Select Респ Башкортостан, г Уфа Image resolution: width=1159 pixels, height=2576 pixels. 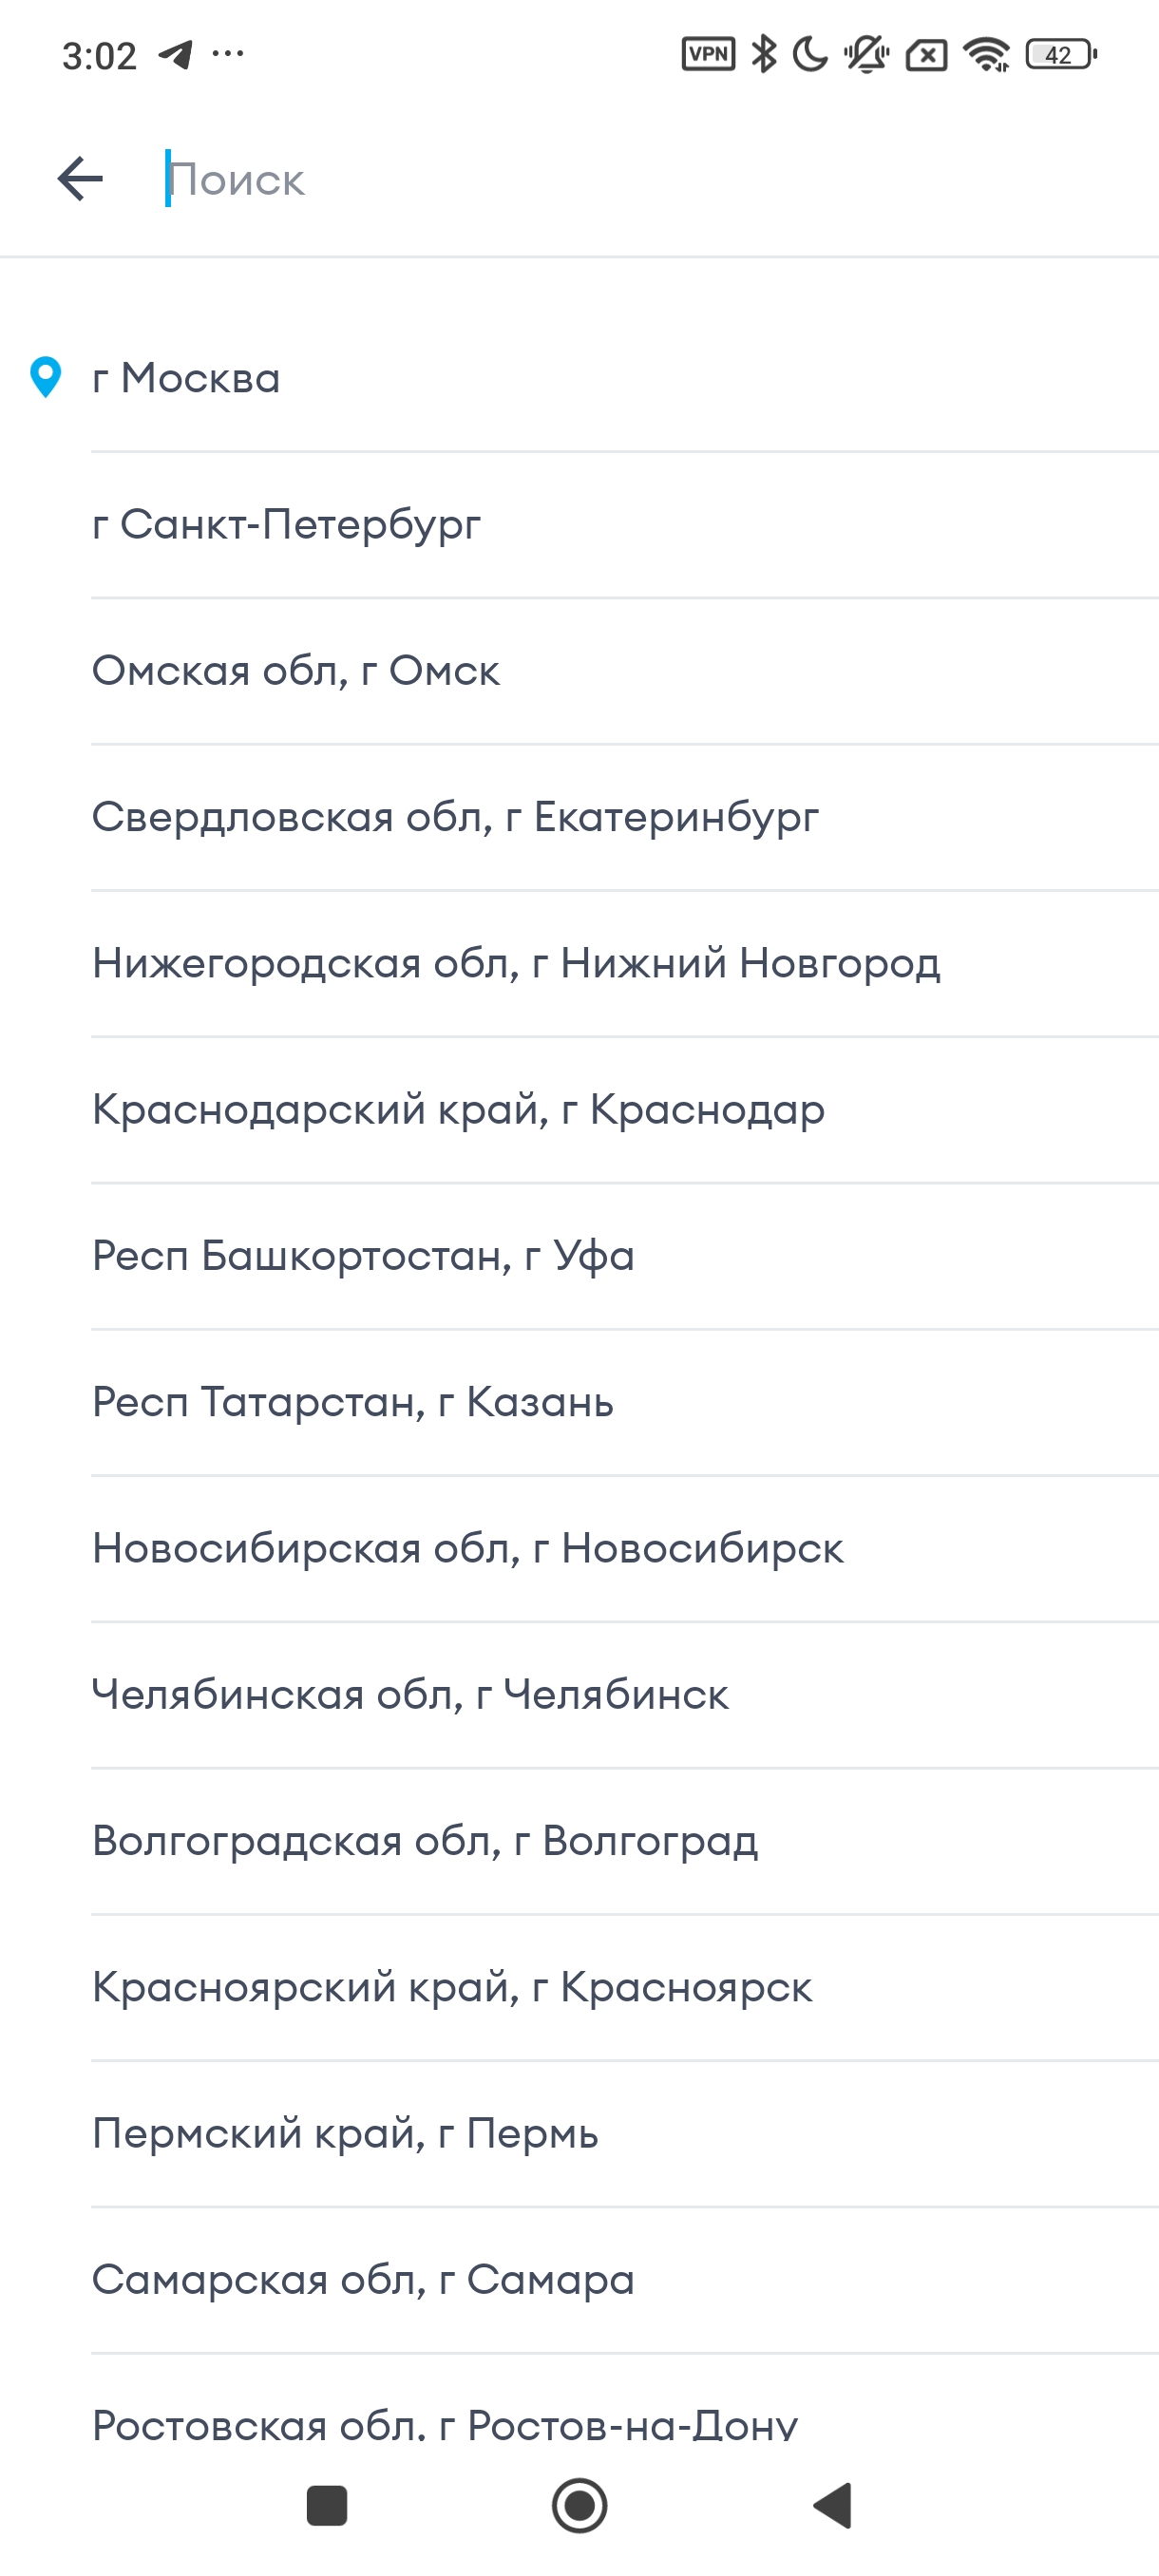[625, 1256]
